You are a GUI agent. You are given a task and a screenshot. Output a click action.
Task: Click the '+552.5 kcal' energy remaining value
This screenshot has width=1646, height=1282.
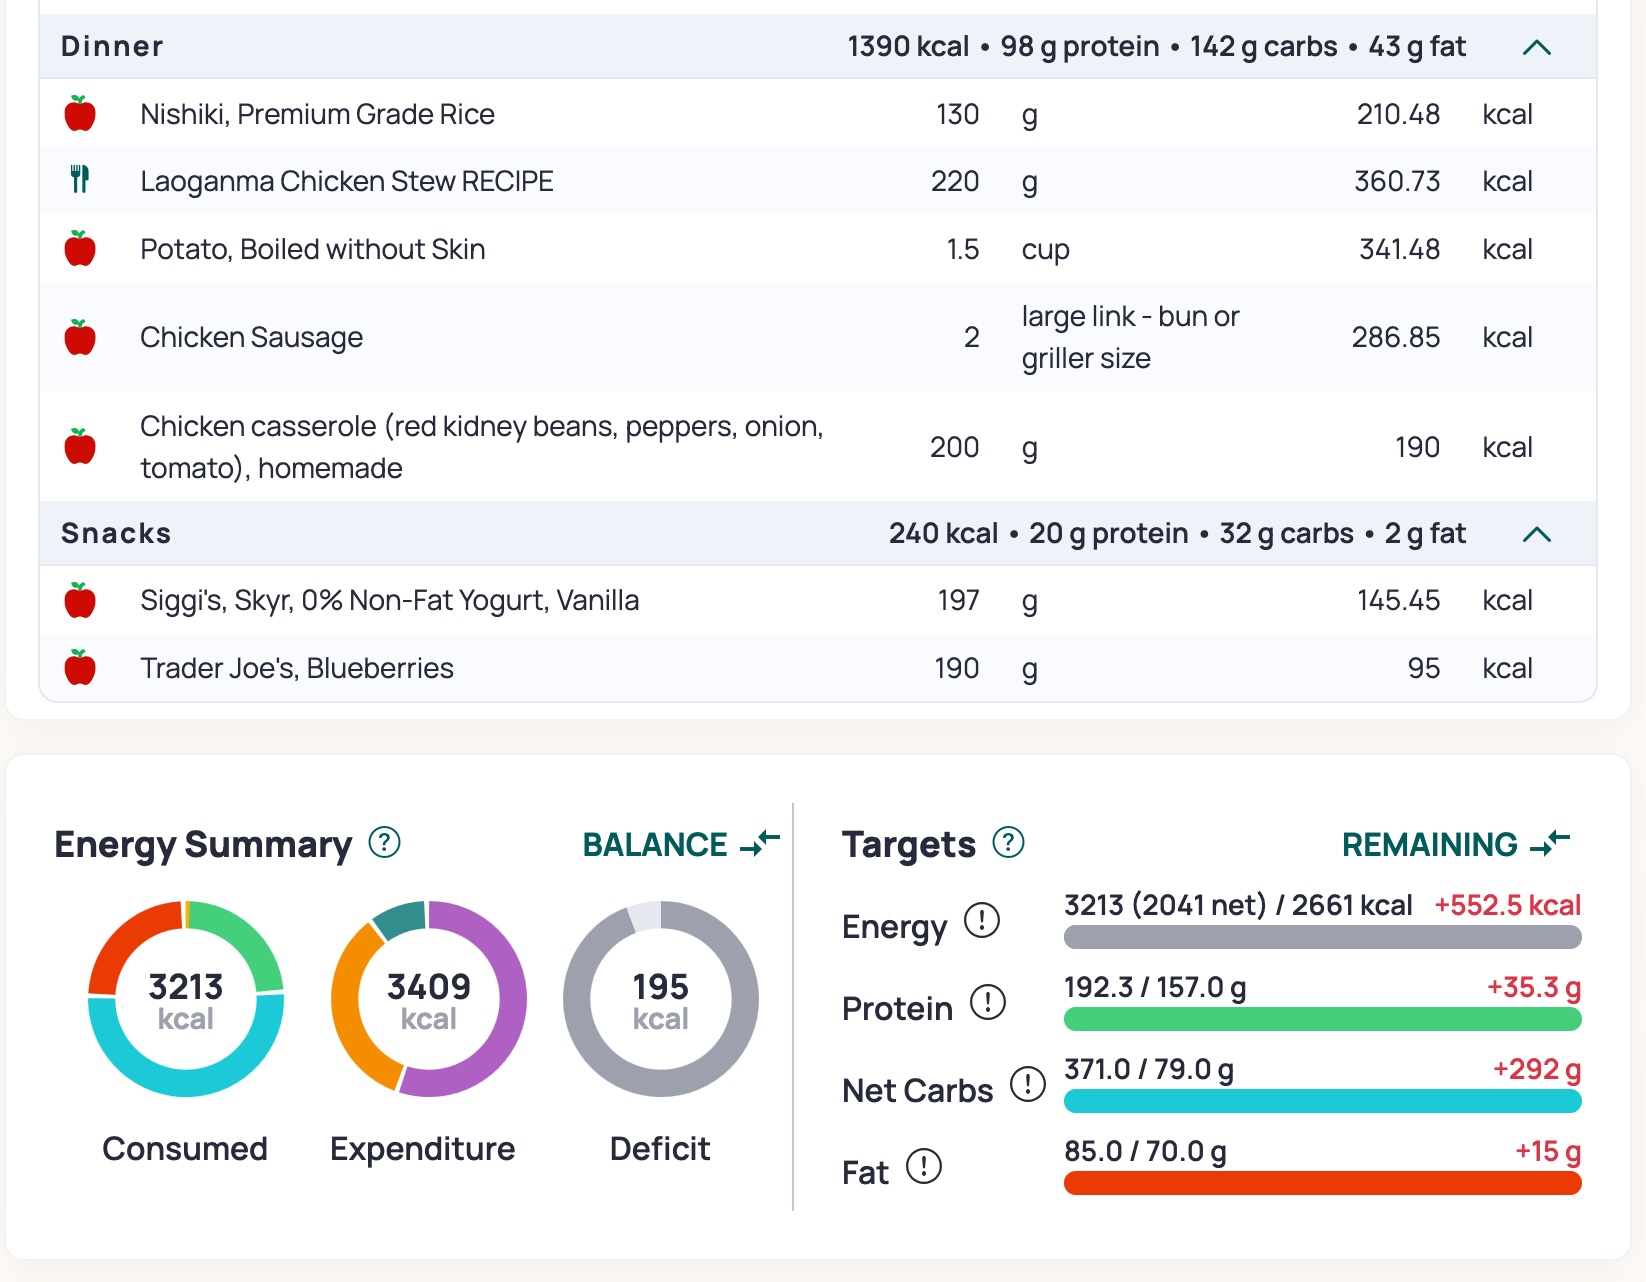(1507, 905)
